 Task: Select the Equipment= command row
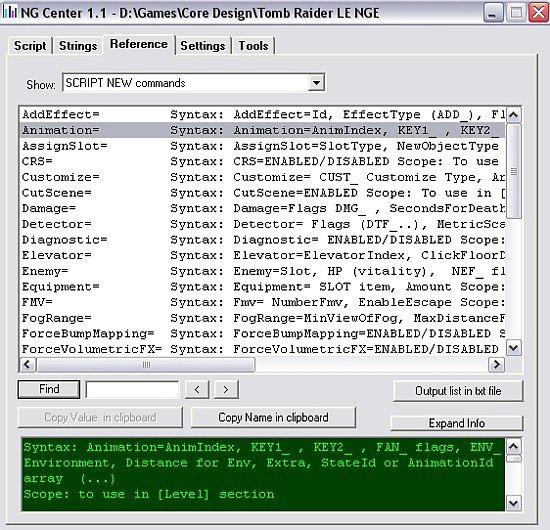click(x=263, y=287)
